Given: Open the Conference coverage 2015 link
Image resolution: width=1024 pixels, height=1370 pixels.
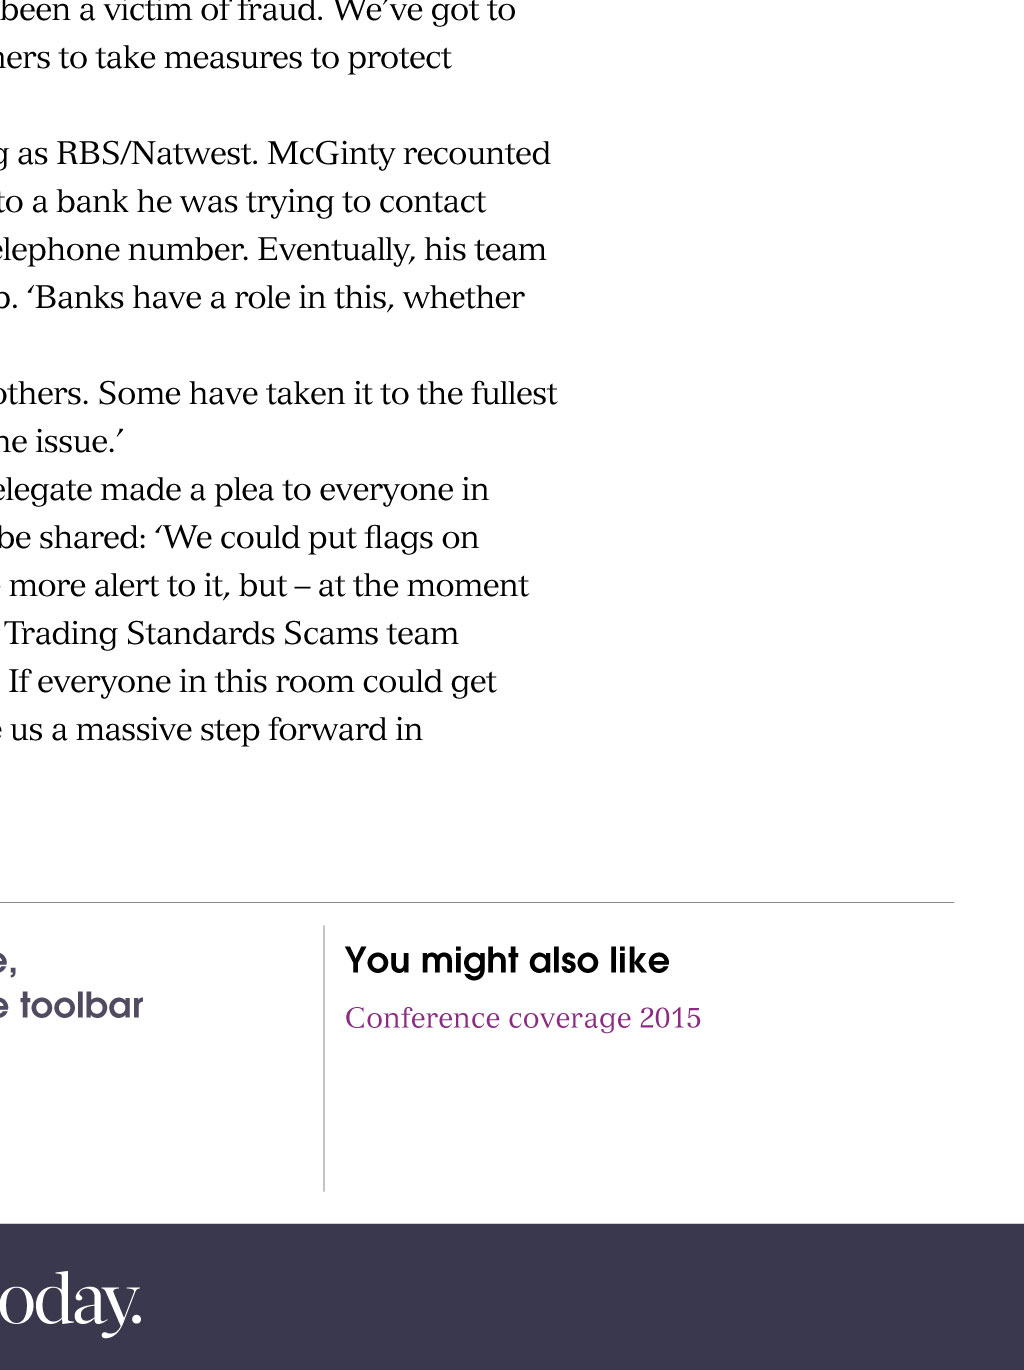Looking at the screenshot, I should 523,1018.
